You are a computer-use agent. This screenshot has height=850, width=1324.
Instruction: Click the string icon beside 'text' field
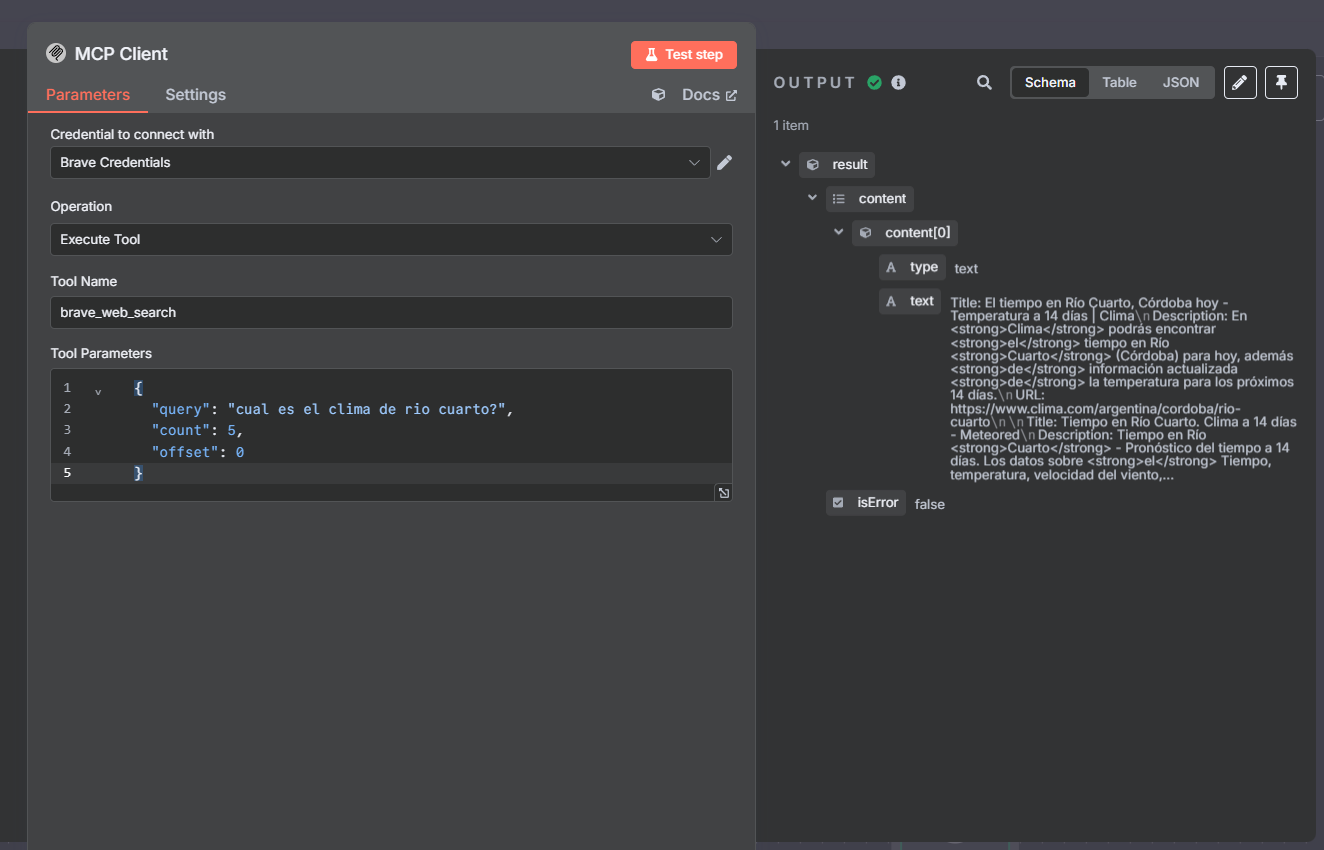coord(892,301)
